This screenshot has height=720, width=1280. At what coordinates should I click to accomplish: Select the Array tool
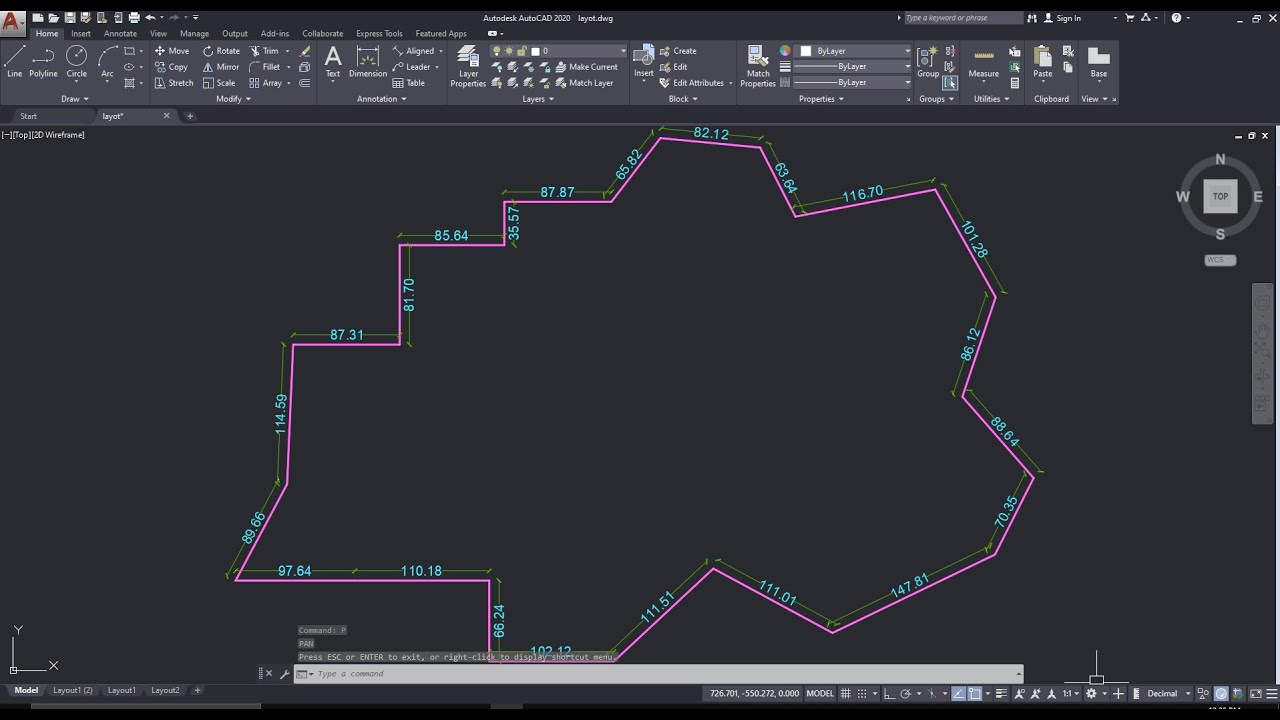click(265, 83)
